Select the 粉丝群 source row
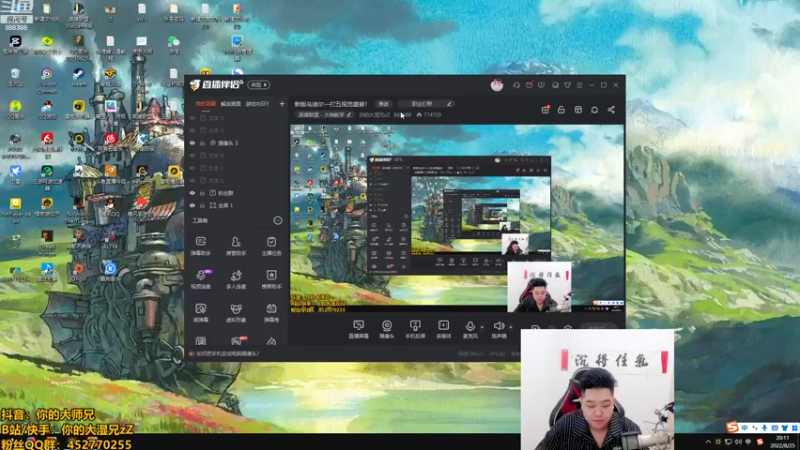The width and height of the screenshot is (800, 450). [x=235, y=193]
